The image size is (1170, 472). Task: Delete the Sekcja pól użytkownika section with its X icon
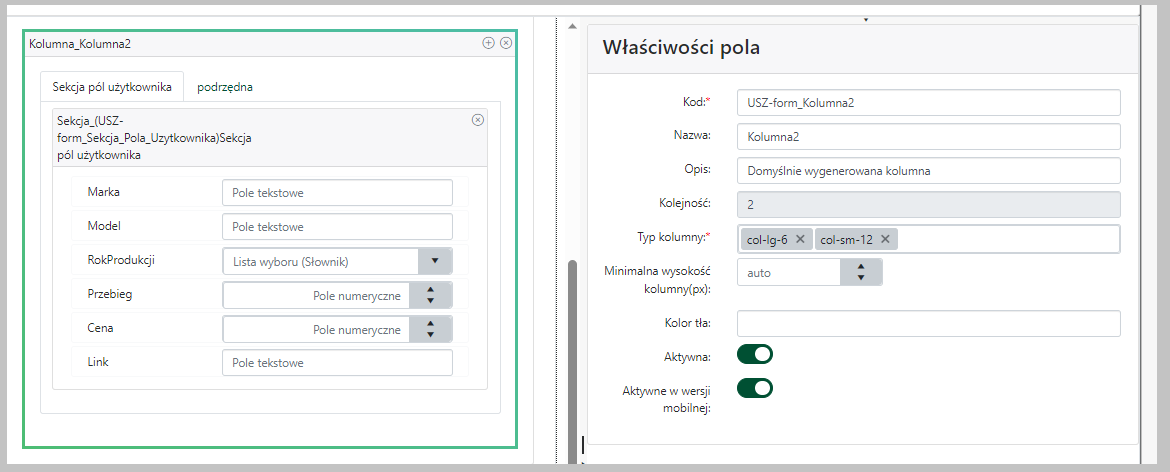(478, 120)
